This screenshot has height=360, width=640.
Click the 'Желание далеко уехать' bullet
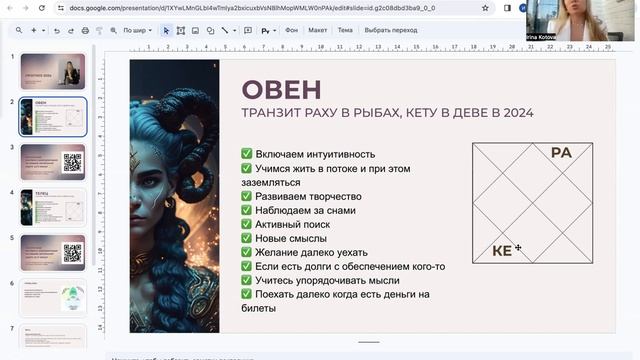(311, 253)
